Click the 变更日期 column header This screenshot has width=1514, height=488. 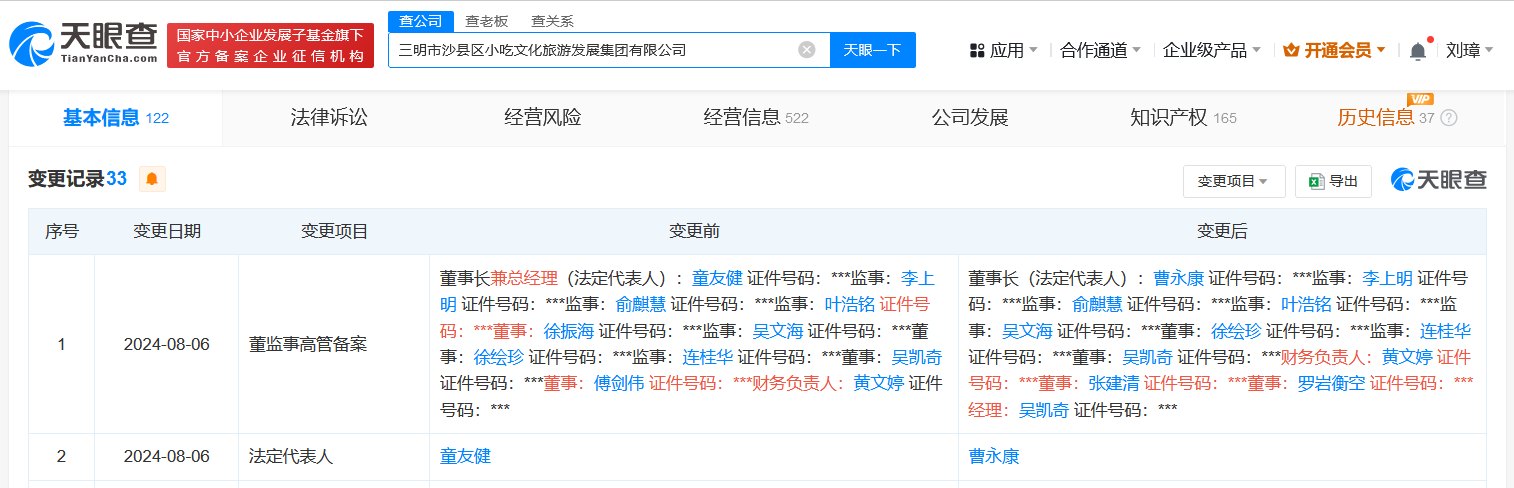[x=167, y=231]
